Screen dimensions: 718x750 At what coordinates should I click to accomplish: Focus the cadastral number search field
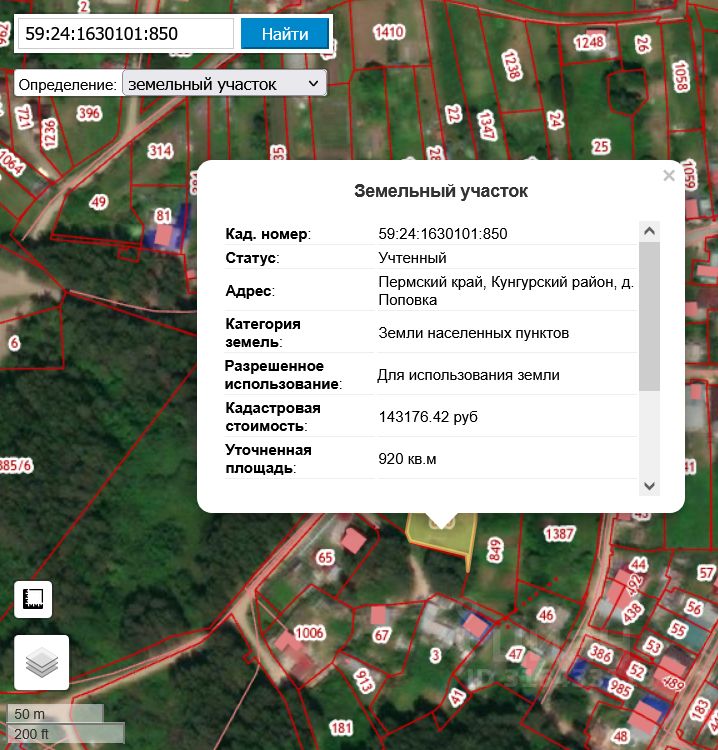pos(126,33)
